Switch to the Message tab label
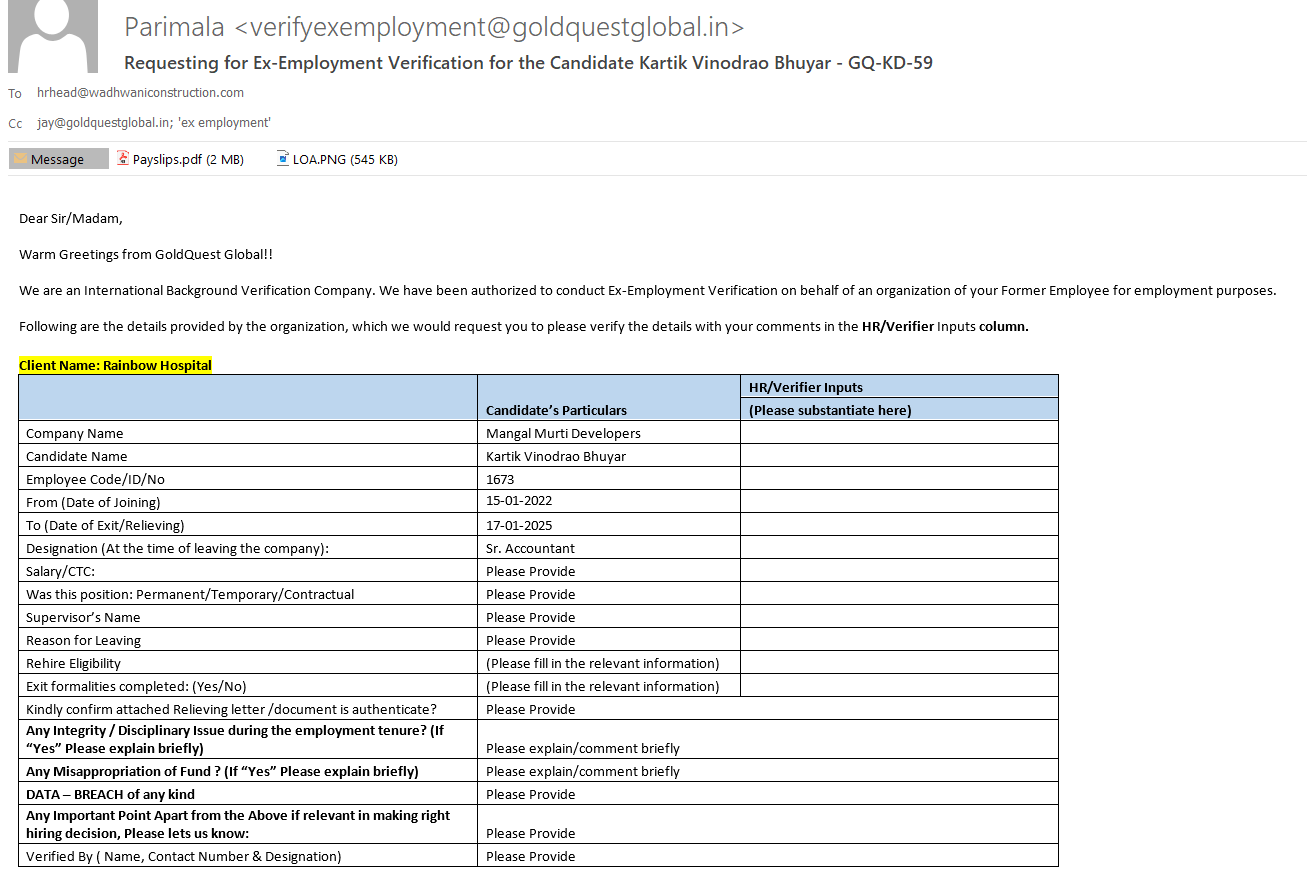Image resolution: width=1307 pixels, height=875 pixels. [x=58, y=160]
